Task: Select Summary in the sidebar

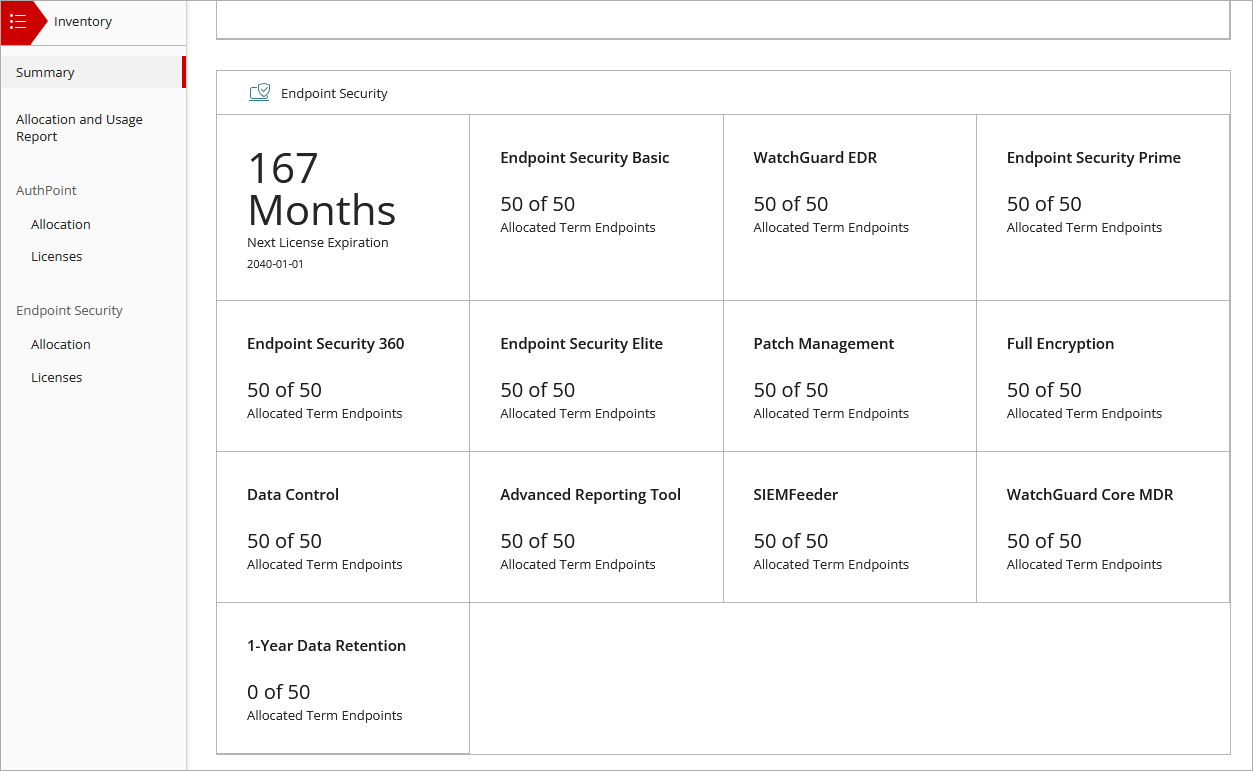Action: (x=44, y=72)
